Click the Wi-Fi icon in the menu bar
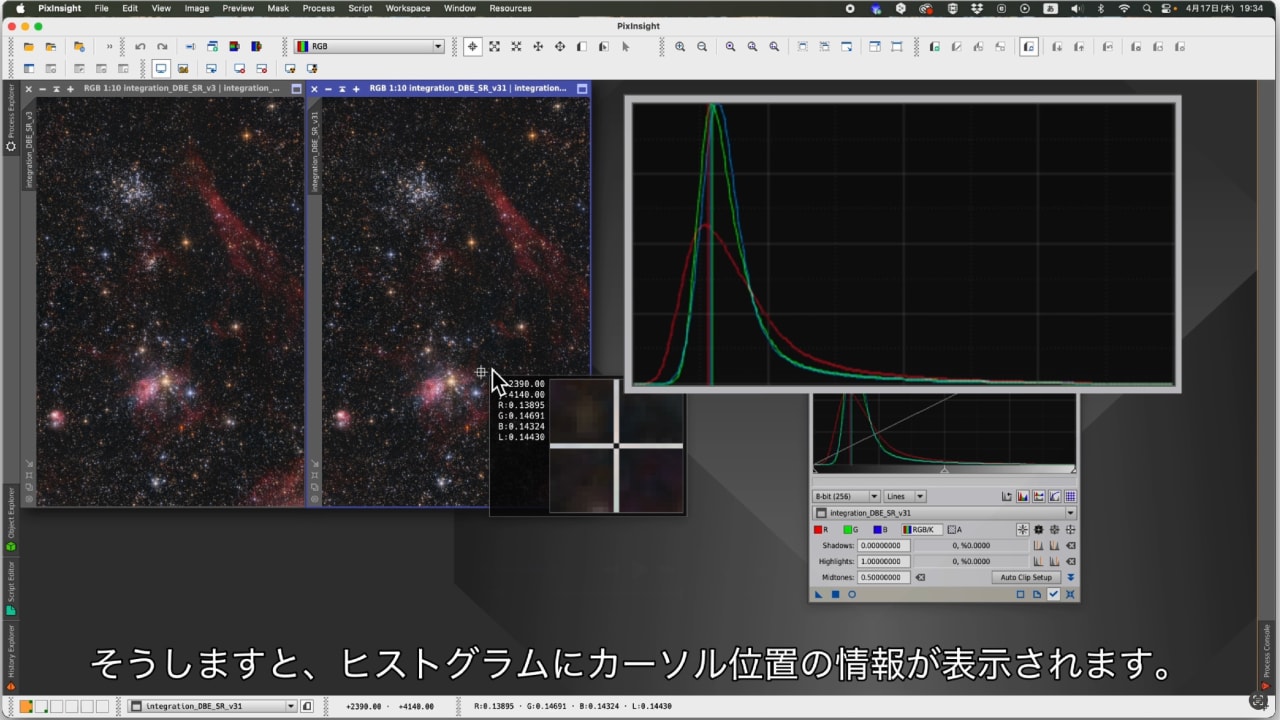 (1124, 8)
